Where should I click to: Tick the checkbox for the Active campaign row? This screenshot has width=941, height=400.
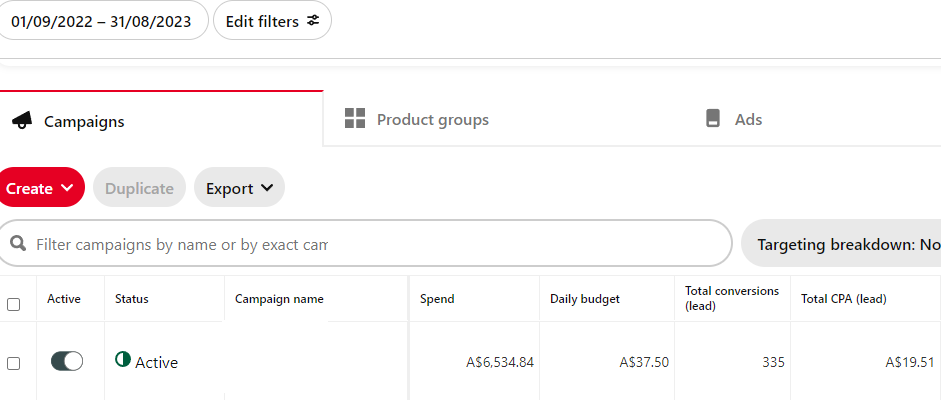pos(13,363)
